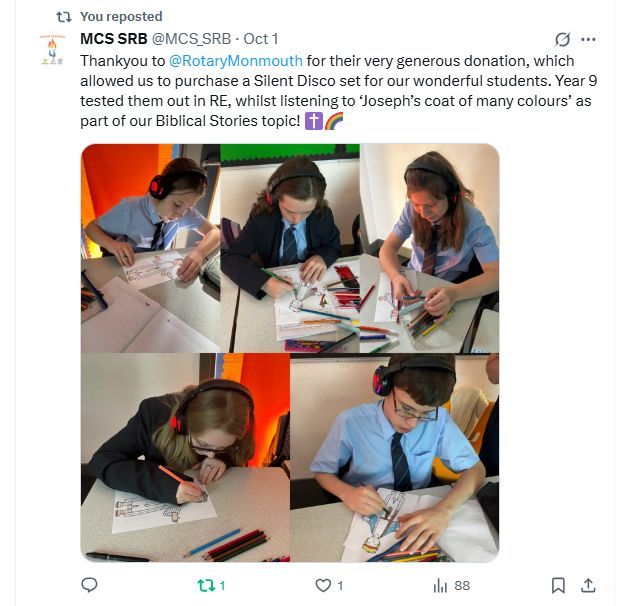Viewport: 625px width, 606px height.
Task: Open the @RotaryMonmouth mention link
Action: point(236,61)
